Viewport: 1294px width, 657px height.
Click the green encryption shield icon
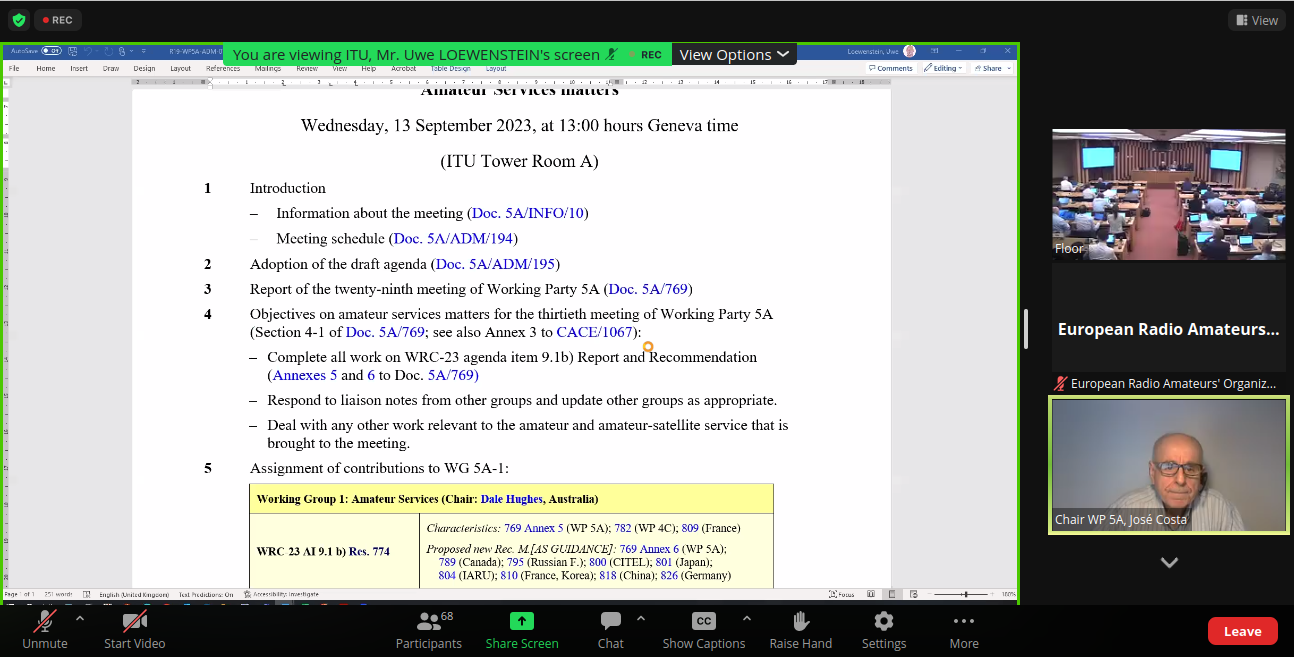tap(19, 20)
